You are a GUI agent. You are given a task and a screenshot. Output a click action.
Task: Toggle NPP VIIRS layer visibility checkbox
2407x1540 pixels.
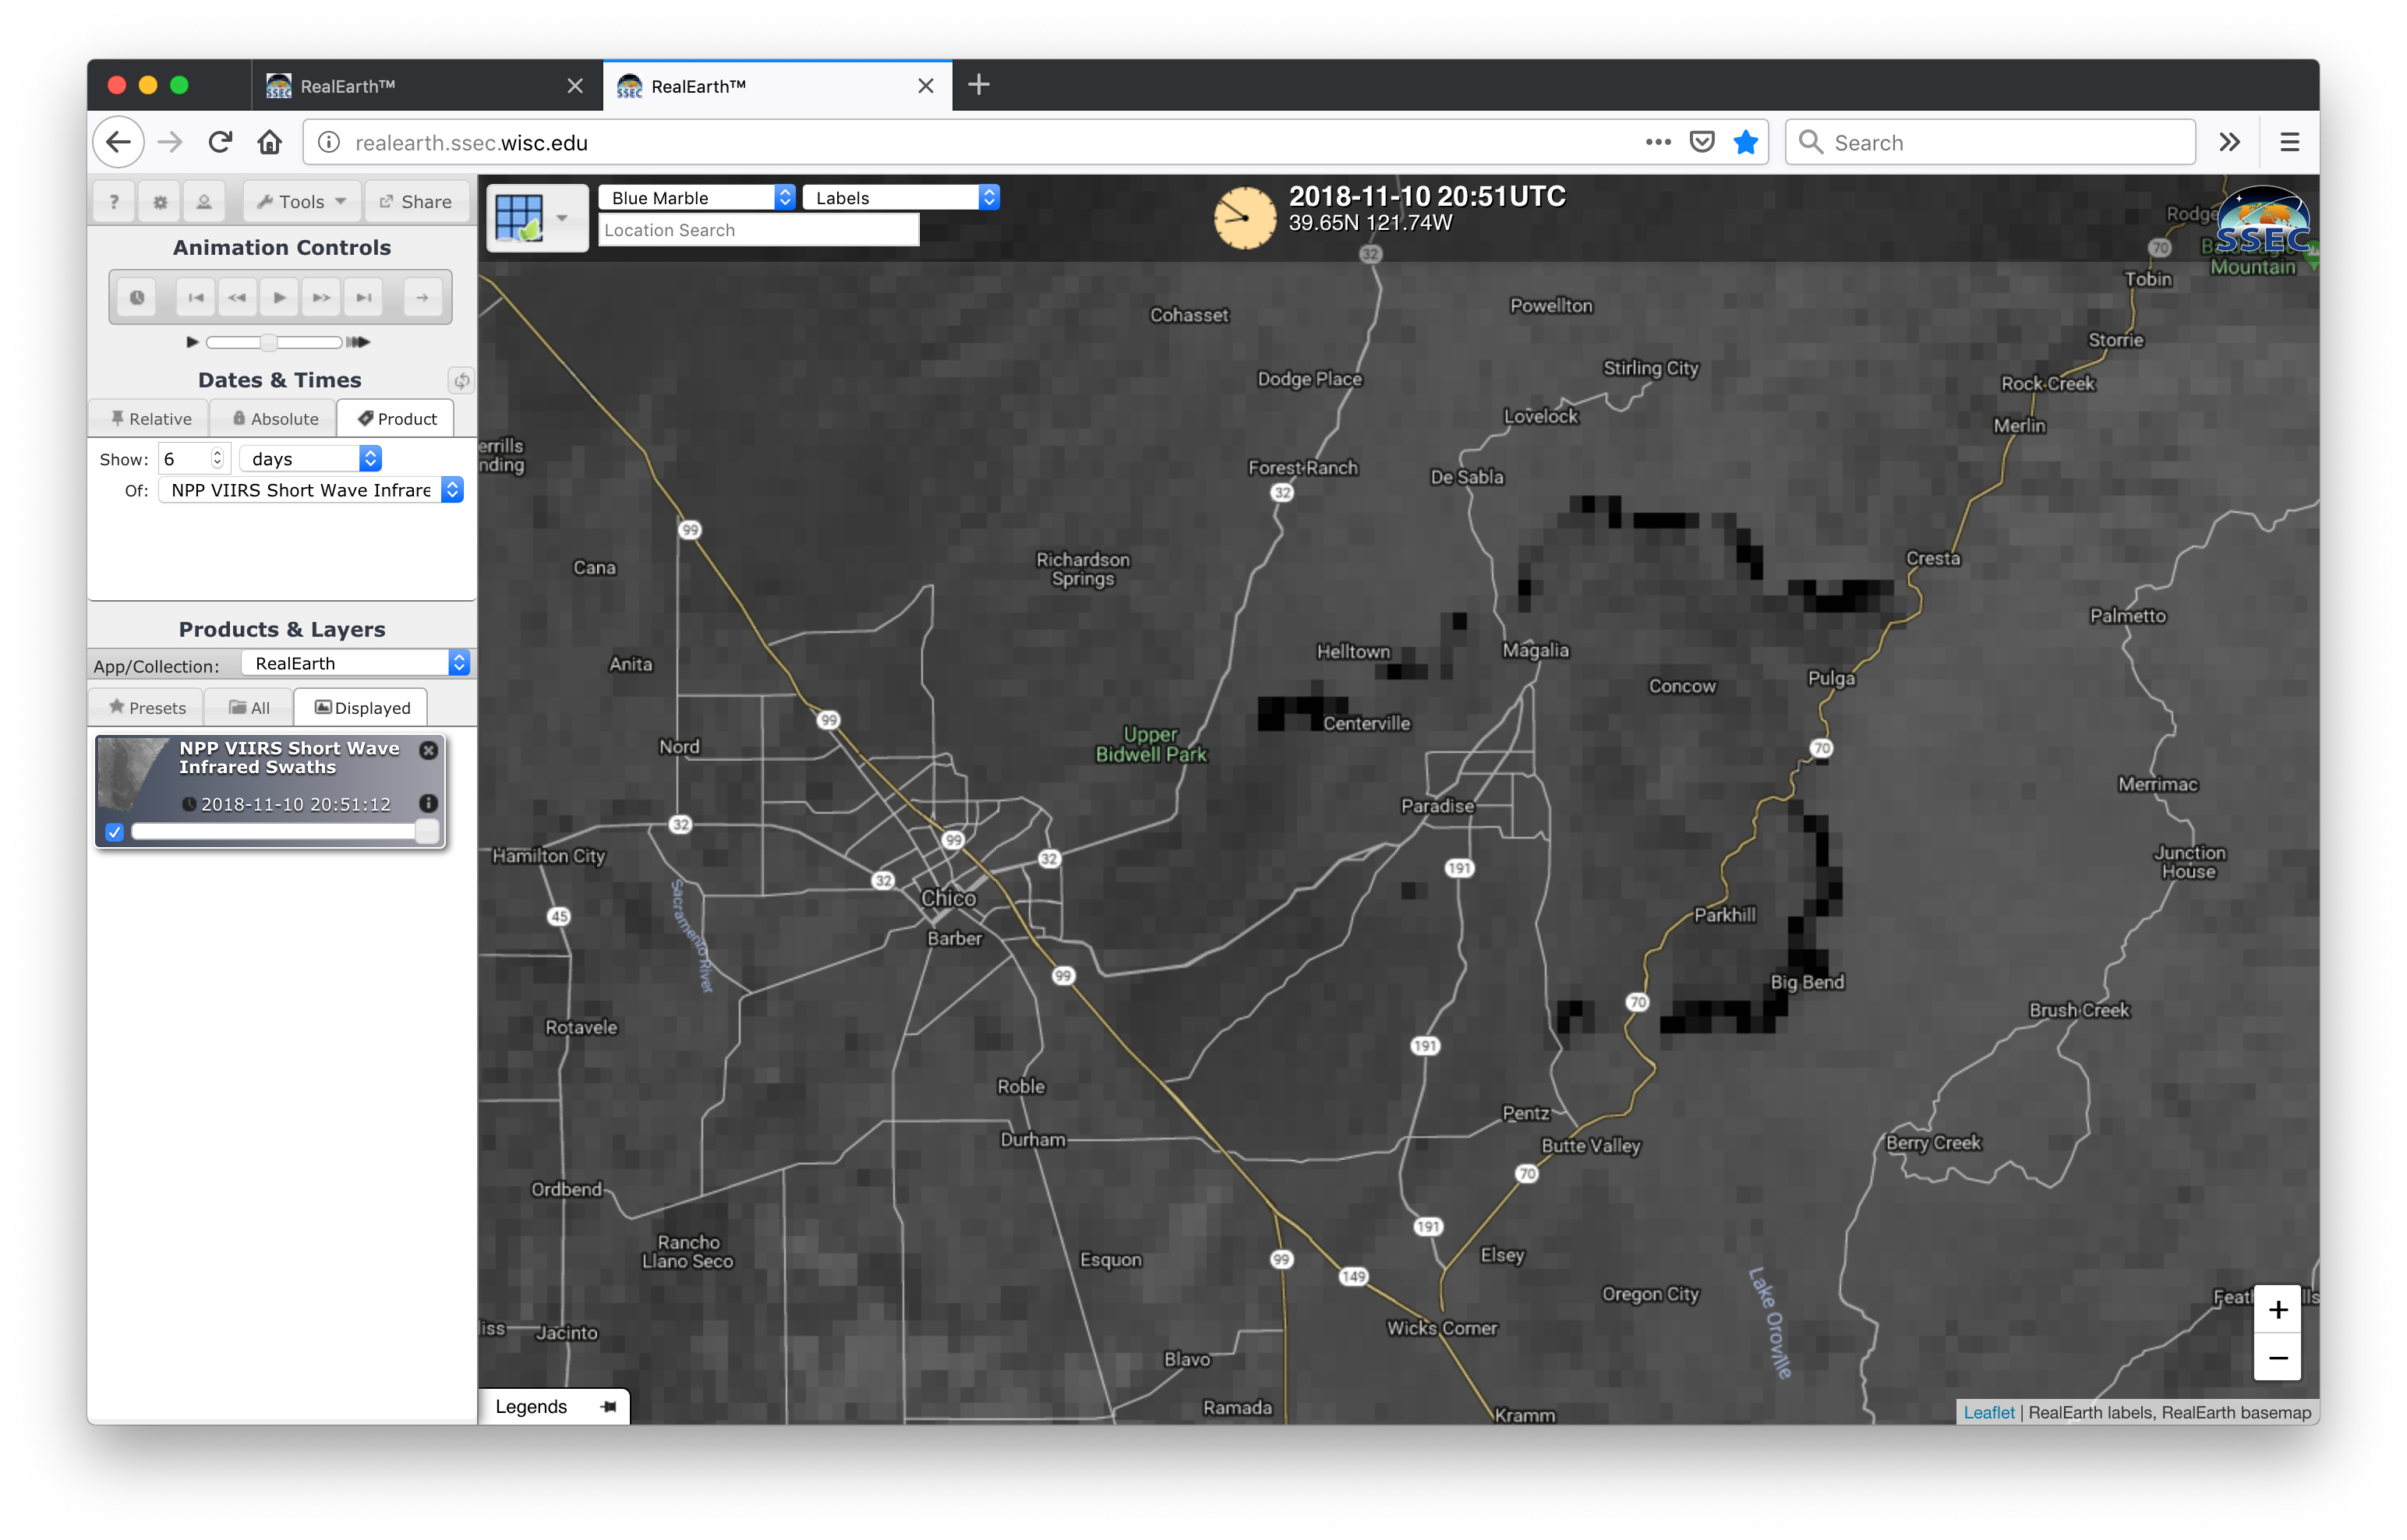[x=115, y=832]
